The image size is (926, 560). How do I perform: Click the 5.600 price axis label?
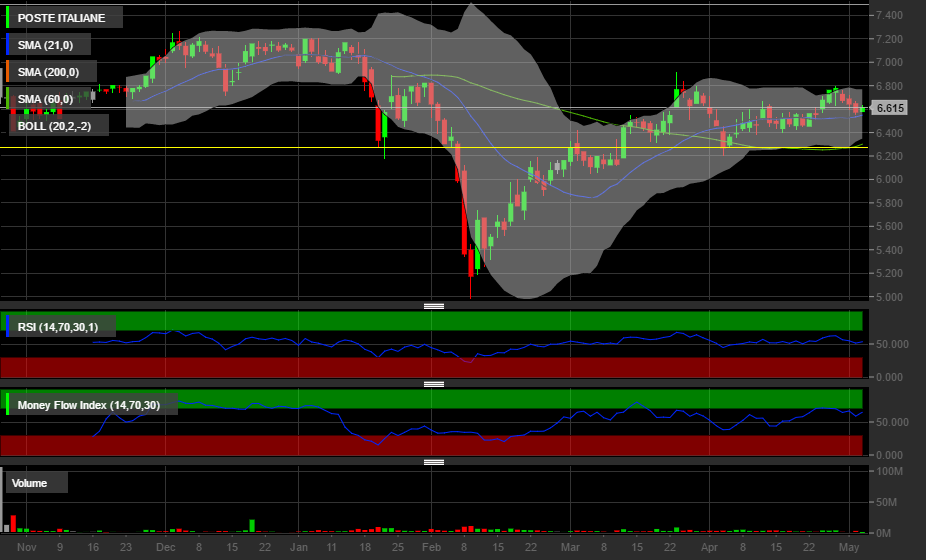coord(889,226)
